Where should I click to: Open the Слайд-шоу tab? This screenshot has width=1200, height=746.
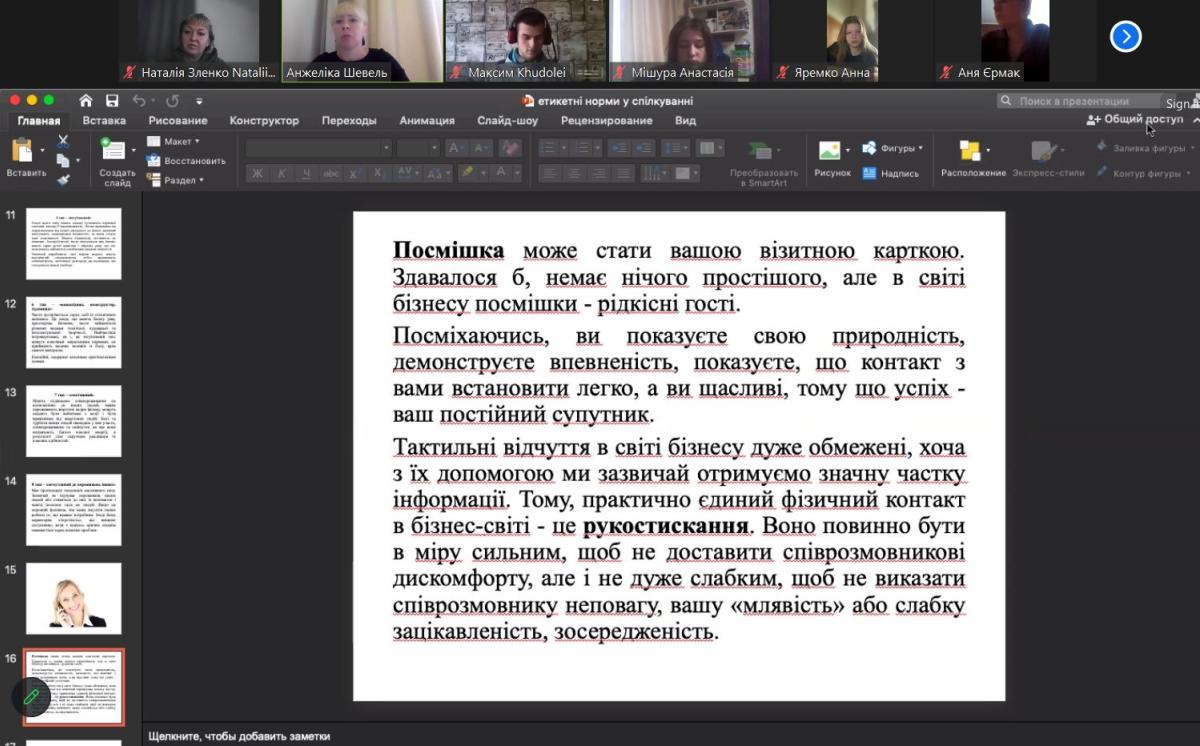point(507,121)
